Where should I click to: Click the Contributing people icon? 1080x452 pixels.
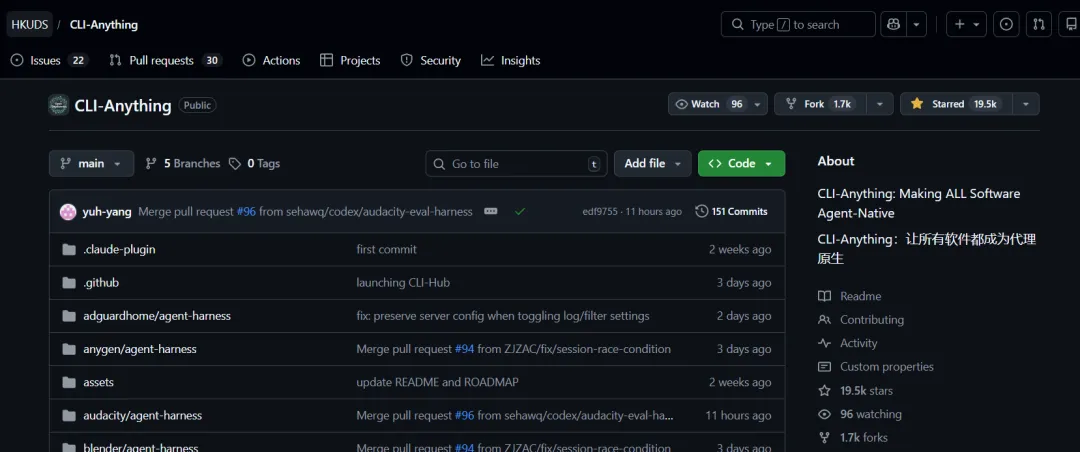pyautogui.click(x=824, y=320)
